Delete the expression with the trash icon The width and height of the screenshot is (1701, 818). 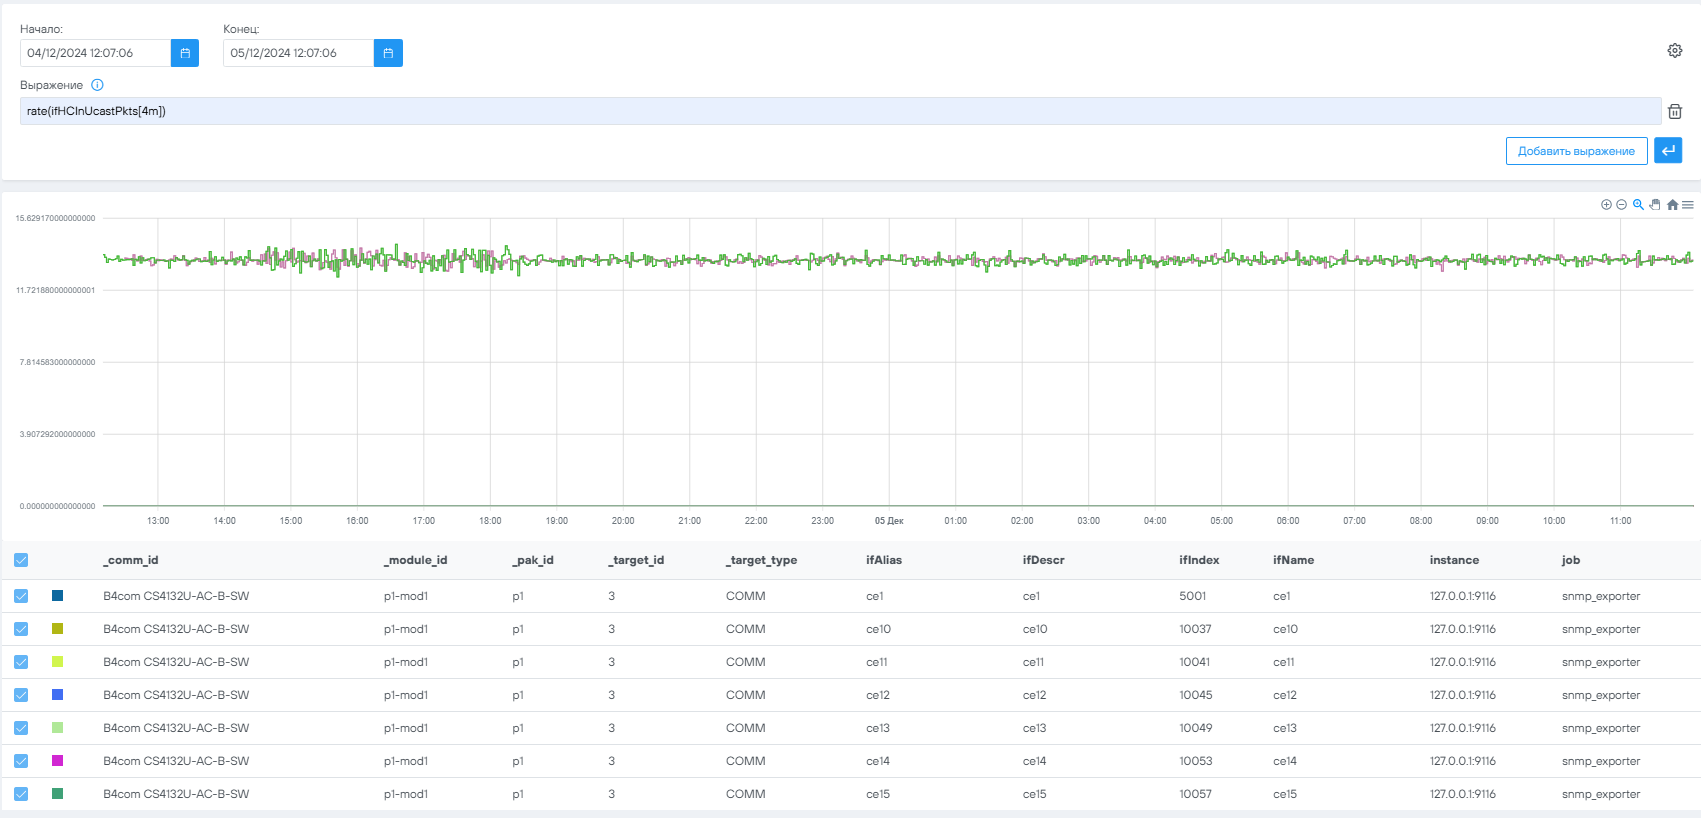tap(1674, 112)
